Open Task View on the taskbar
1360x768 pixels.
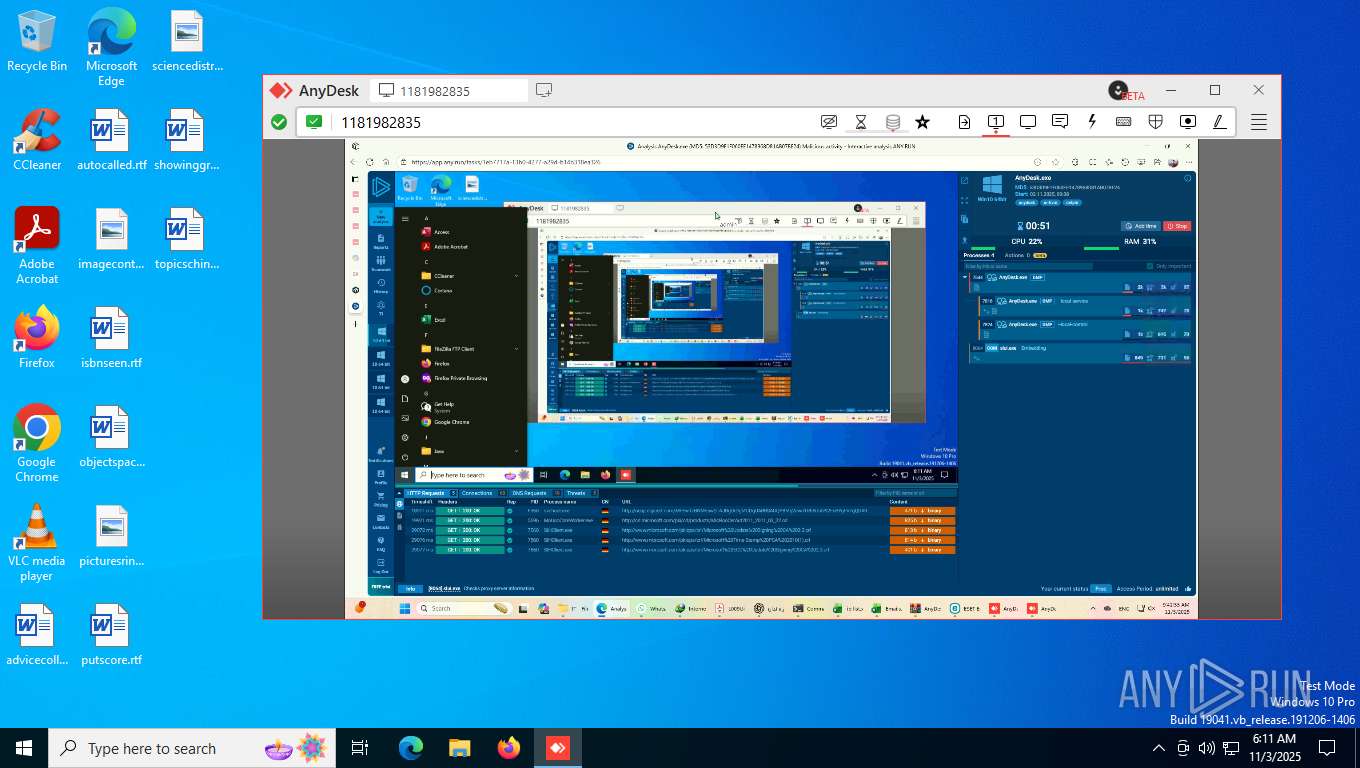[x=360, y=748]
